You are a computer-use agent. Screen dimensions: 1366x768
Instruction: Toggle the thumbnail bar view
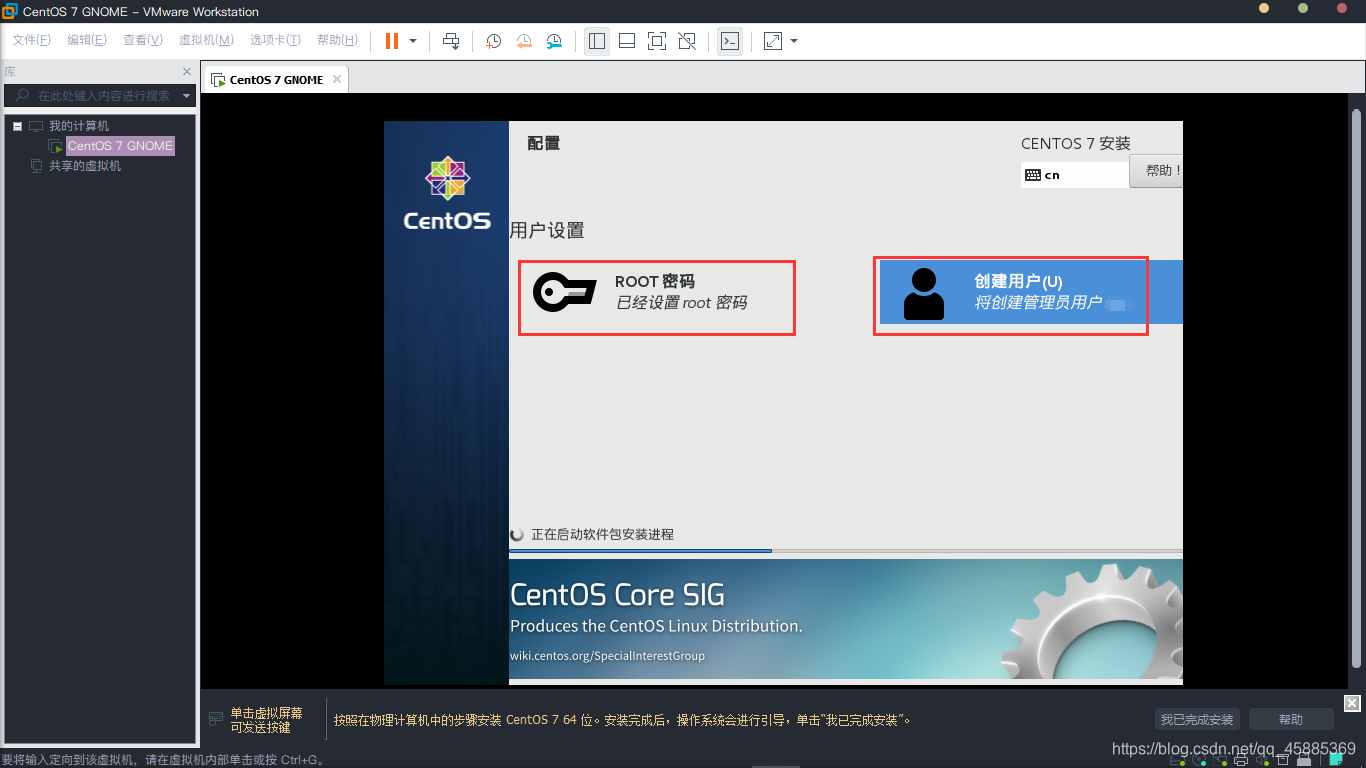627,41
